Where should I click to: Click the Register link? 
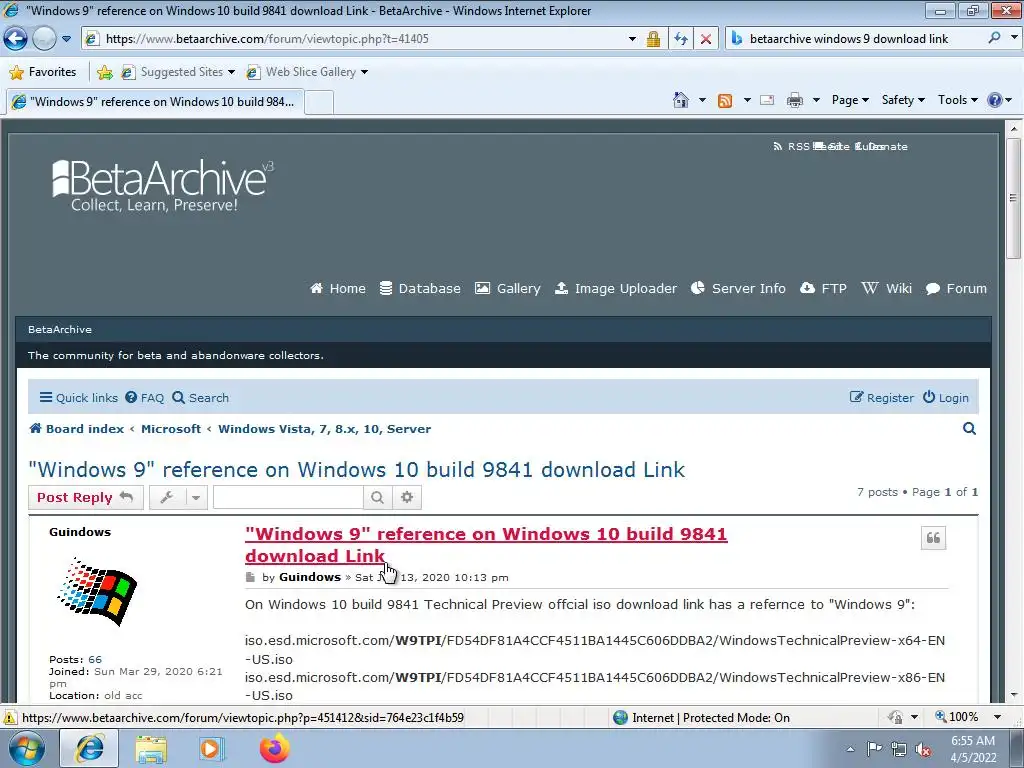click(881, 398)
